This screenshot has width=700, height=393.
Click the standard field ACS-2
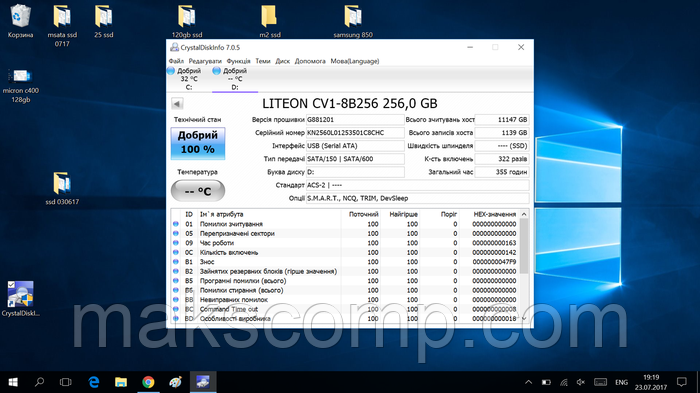(417, 185)
